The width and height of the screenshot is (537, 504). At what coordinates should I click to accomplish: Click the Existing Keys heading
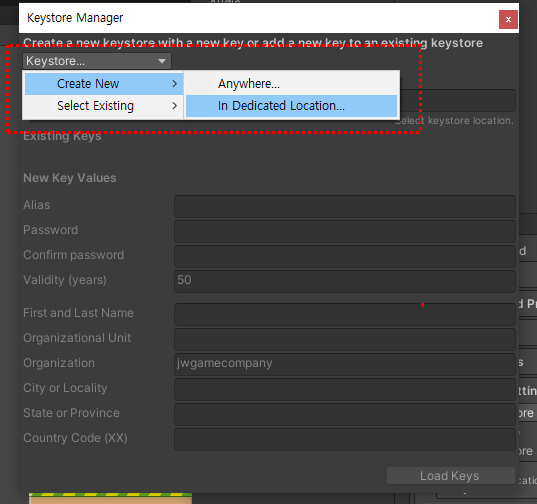(x=62, y=136)
